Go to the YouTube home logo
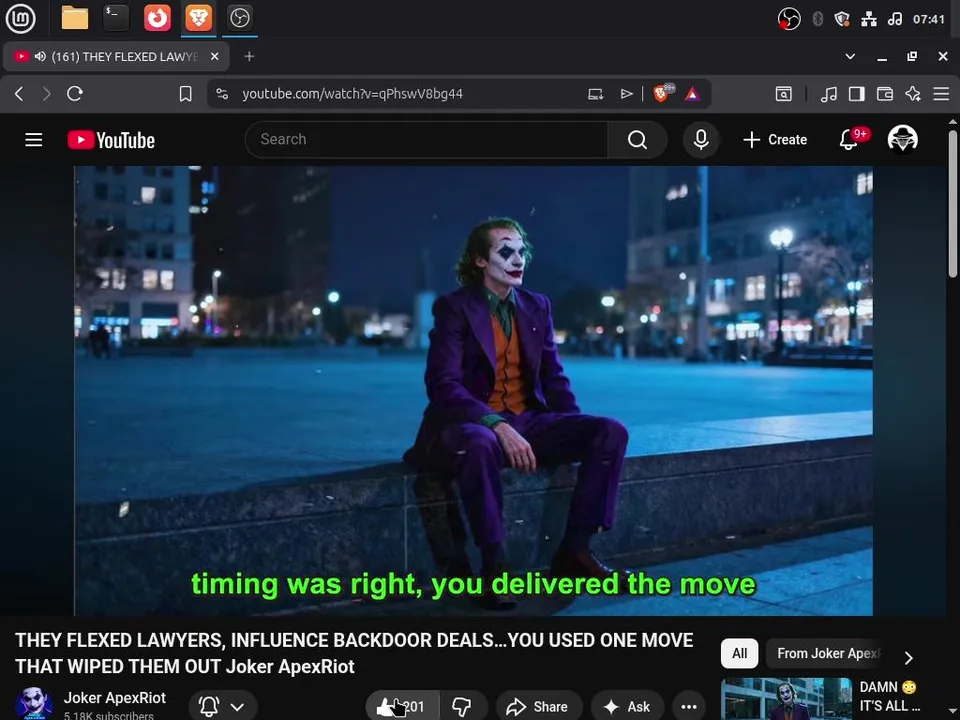This screenshot has width=960, height=720. pos(111,140)
